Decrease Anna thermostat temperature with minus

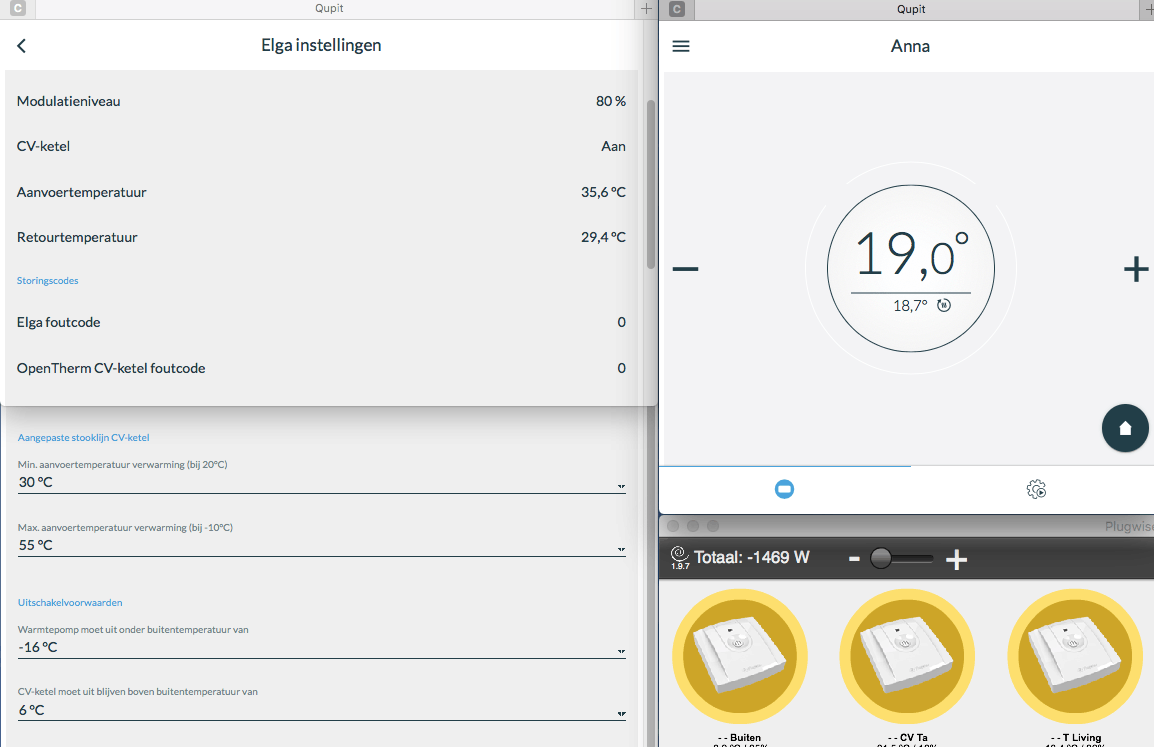685,269
